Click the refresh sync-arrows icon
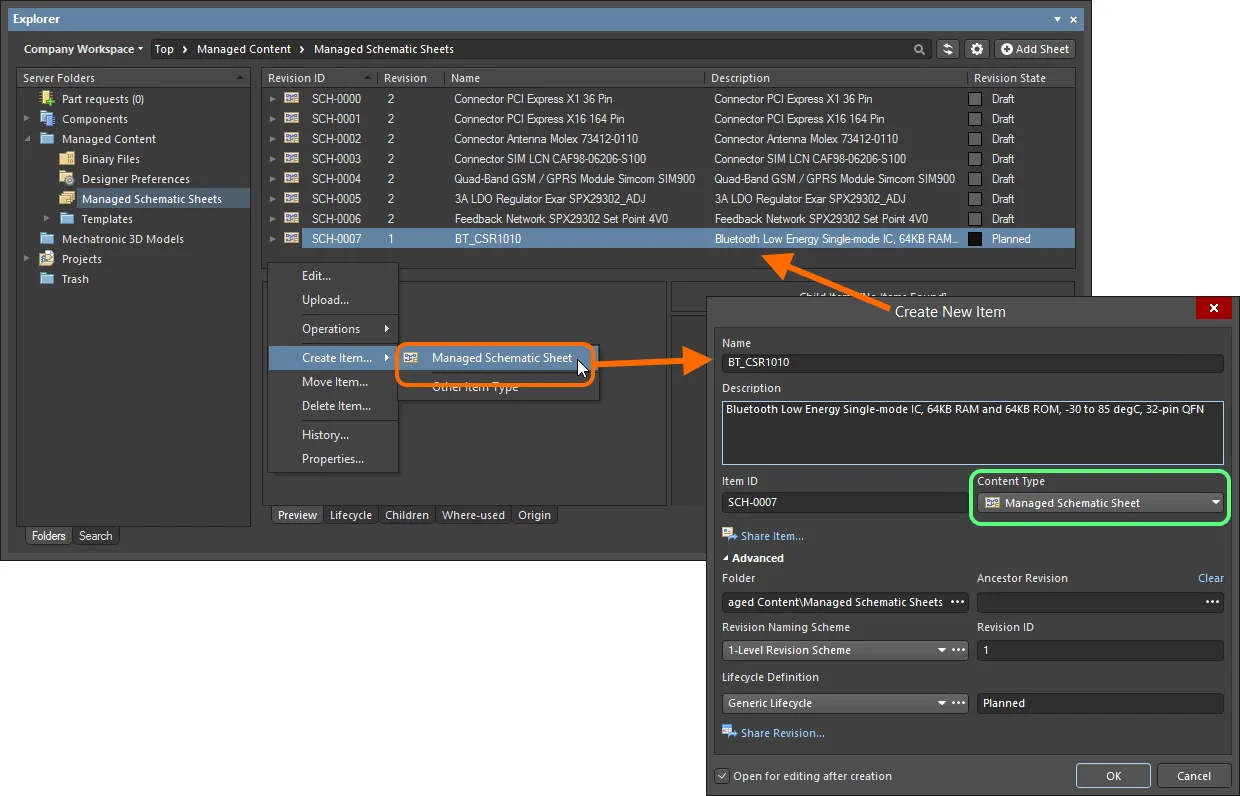The width and height of the screenshot is (1240, 796). point(947,48)
